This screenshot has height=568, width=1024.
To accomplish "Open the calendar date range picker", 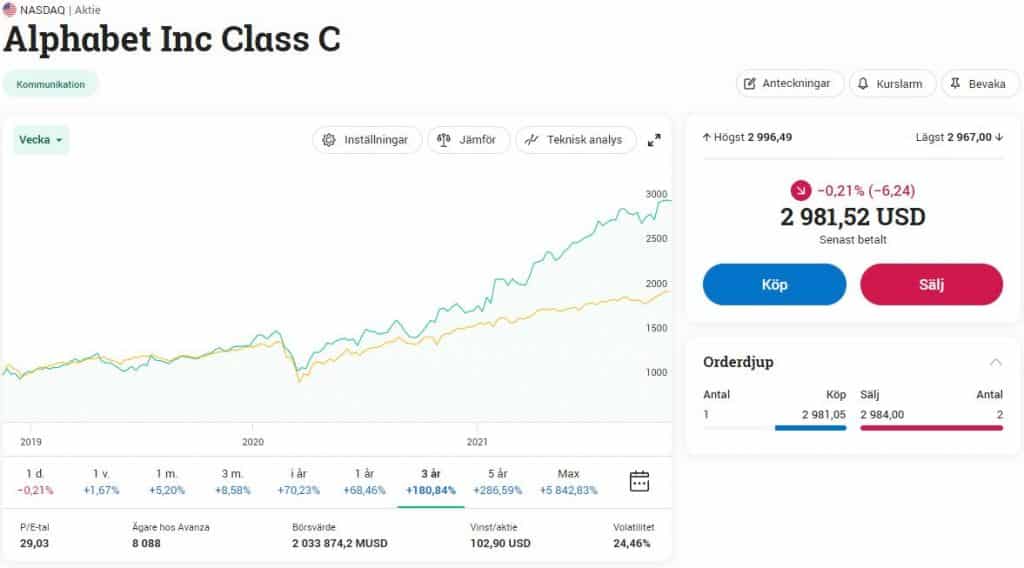I will pyautogui.click(x=639, y=481).
